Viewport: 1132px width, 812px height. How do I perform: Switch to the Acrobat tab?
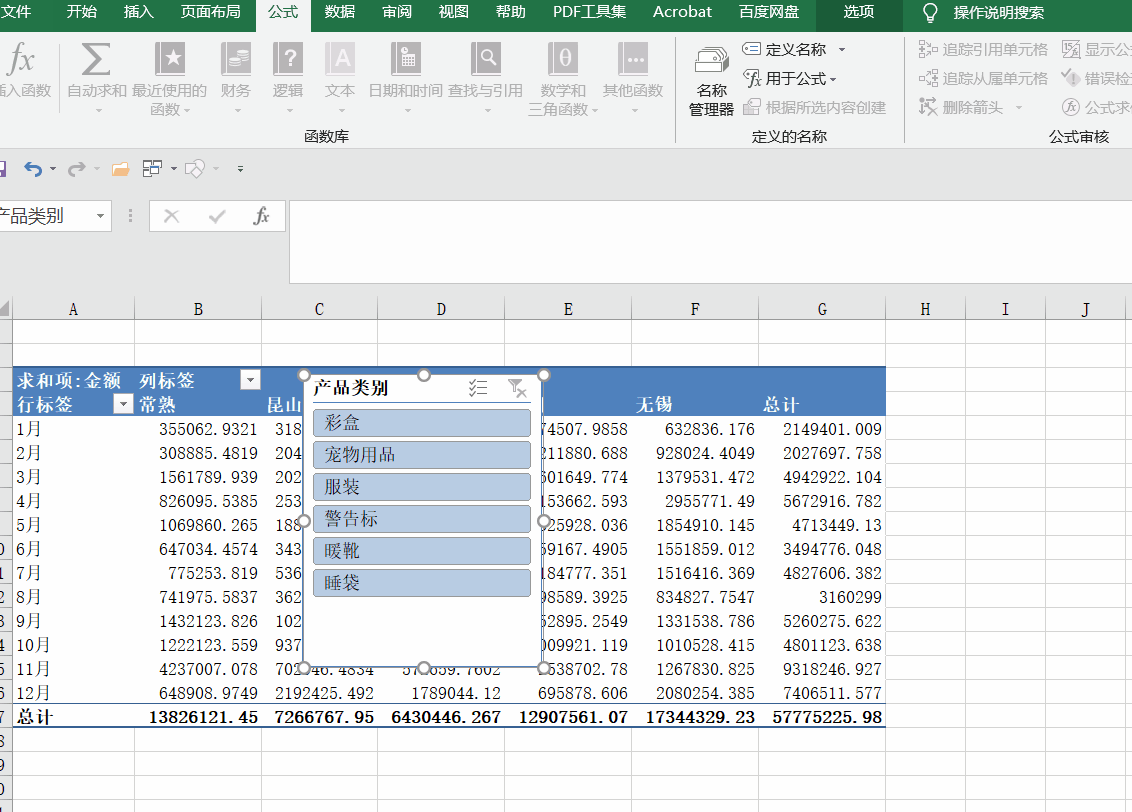(682, 12)
